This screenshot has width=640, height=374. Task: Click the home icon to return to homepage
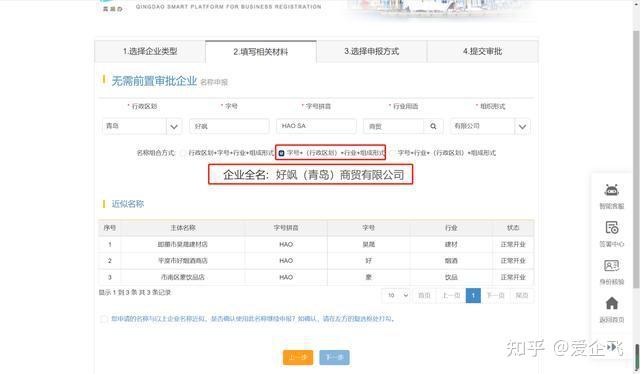(x=611, y=303)
